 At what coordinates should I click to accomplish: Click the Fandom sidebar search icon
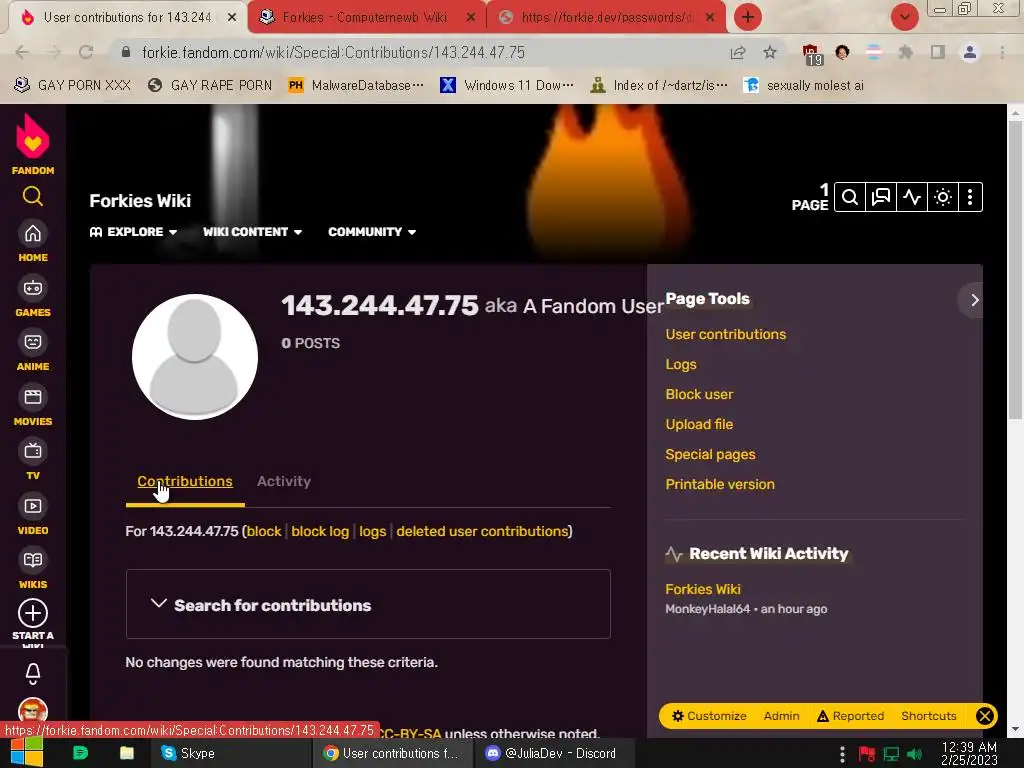pos(33,196)
